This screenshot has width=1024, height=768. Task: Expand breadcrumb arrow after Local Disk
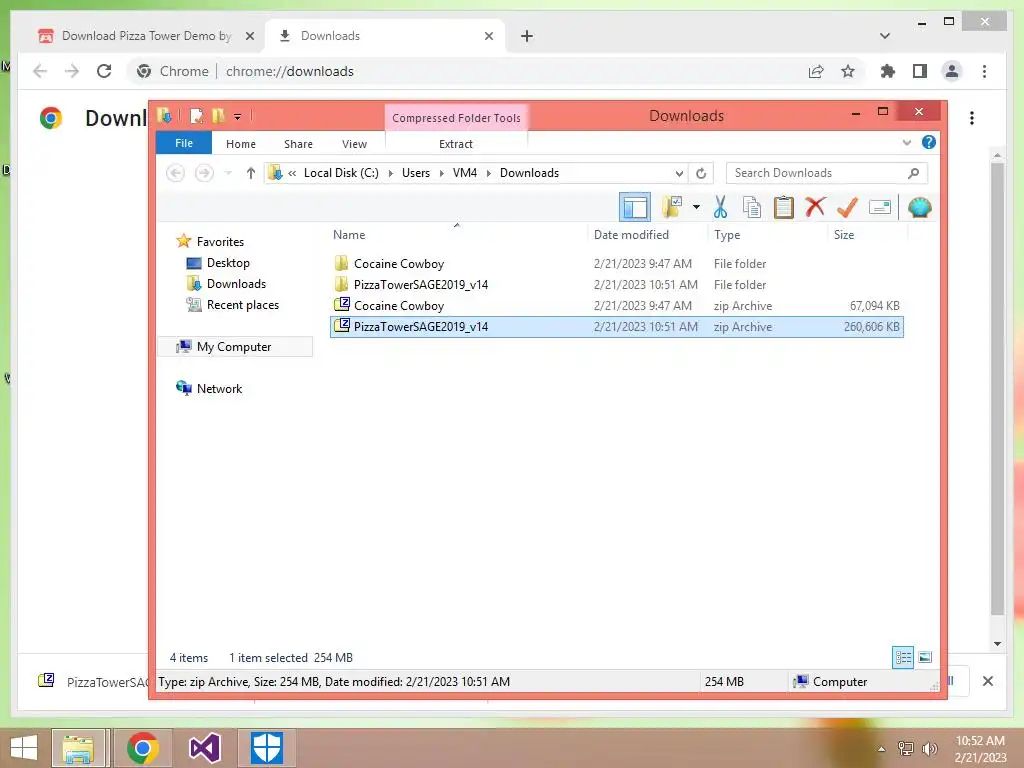[391, 173]
